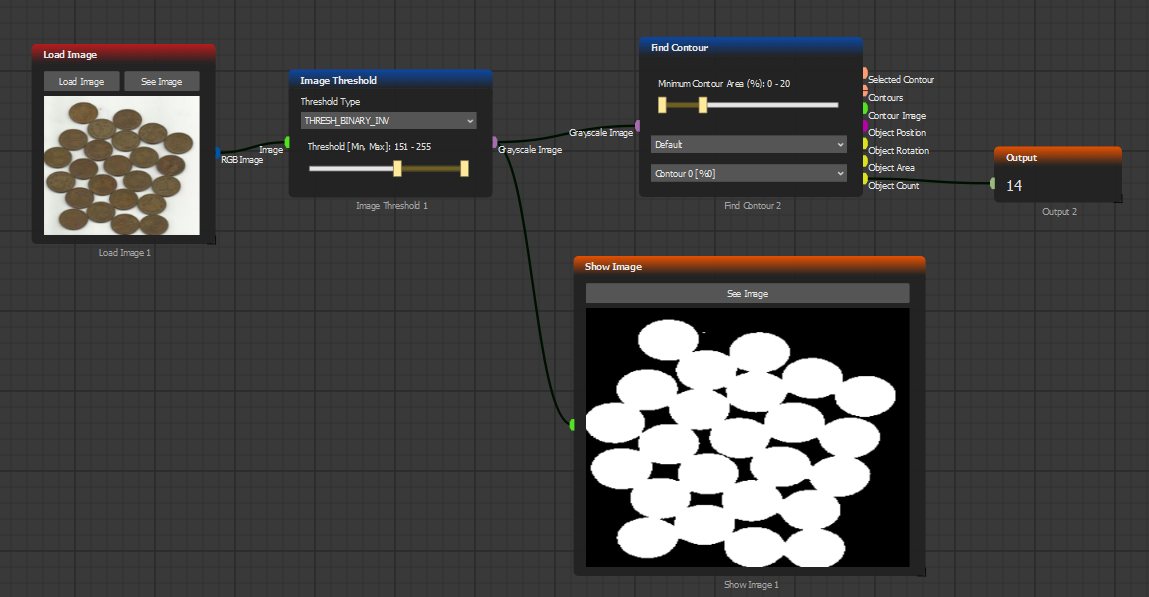Click the green Image input port on Image Threshold
Screen dimensions: 1149x597
288,142
